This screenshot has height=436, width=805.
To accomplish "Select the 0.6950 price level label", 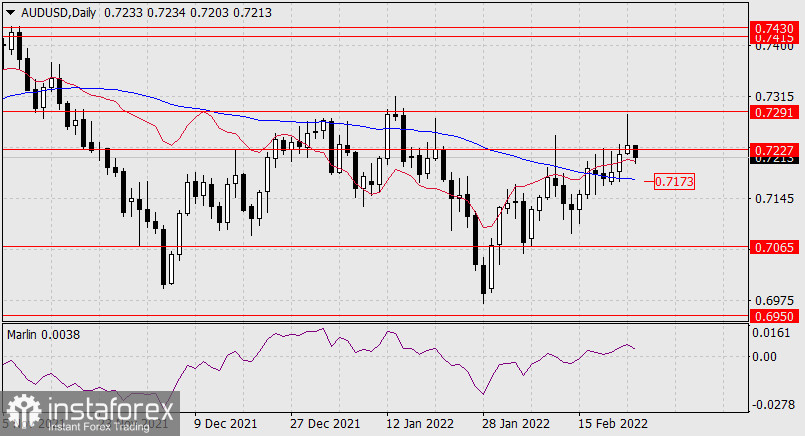I will pos(774,316).
